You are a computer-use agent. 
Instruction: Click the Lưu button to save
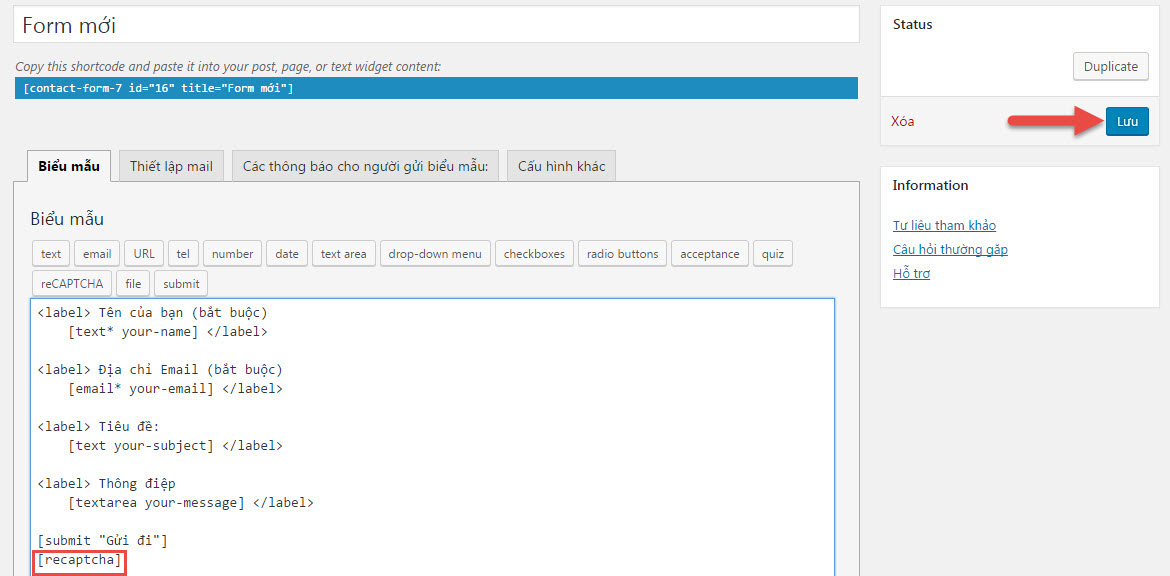coord(1127,121)
